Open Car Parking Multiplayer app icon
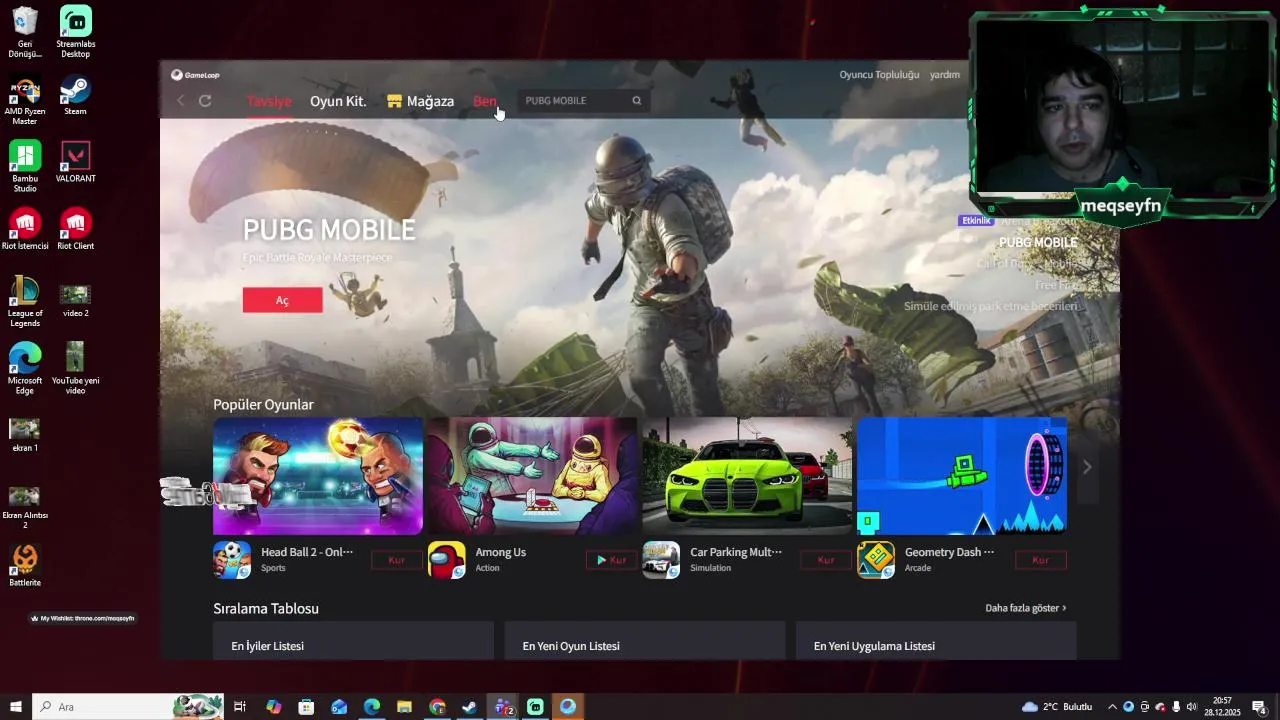This screenshot has width=1280, height=720. (661, 560)
